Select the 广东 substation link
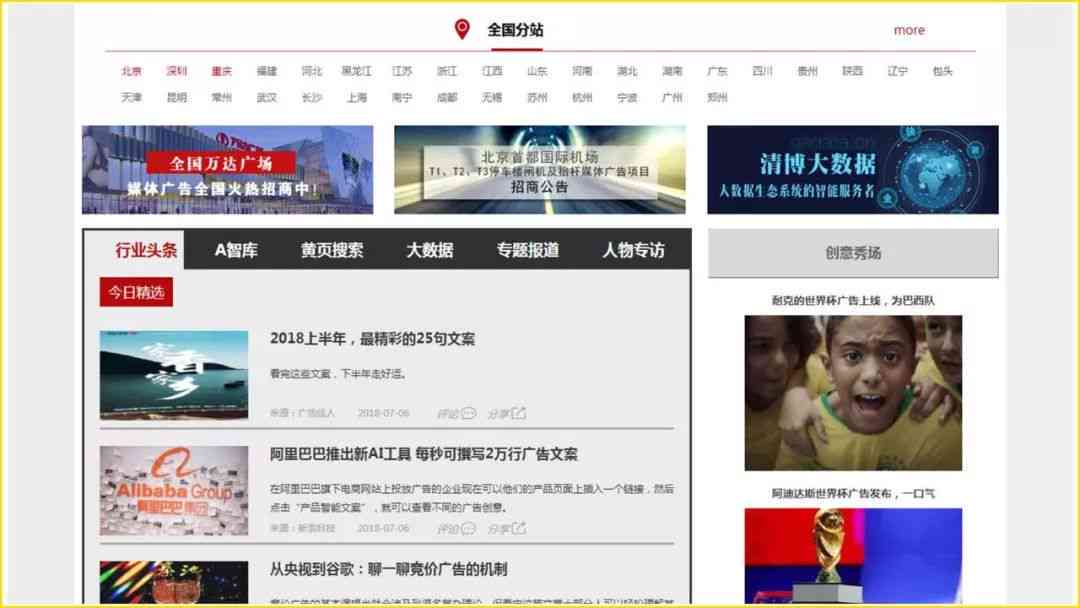The width and height of the screenshot is (1080, 608). [717, 71]
